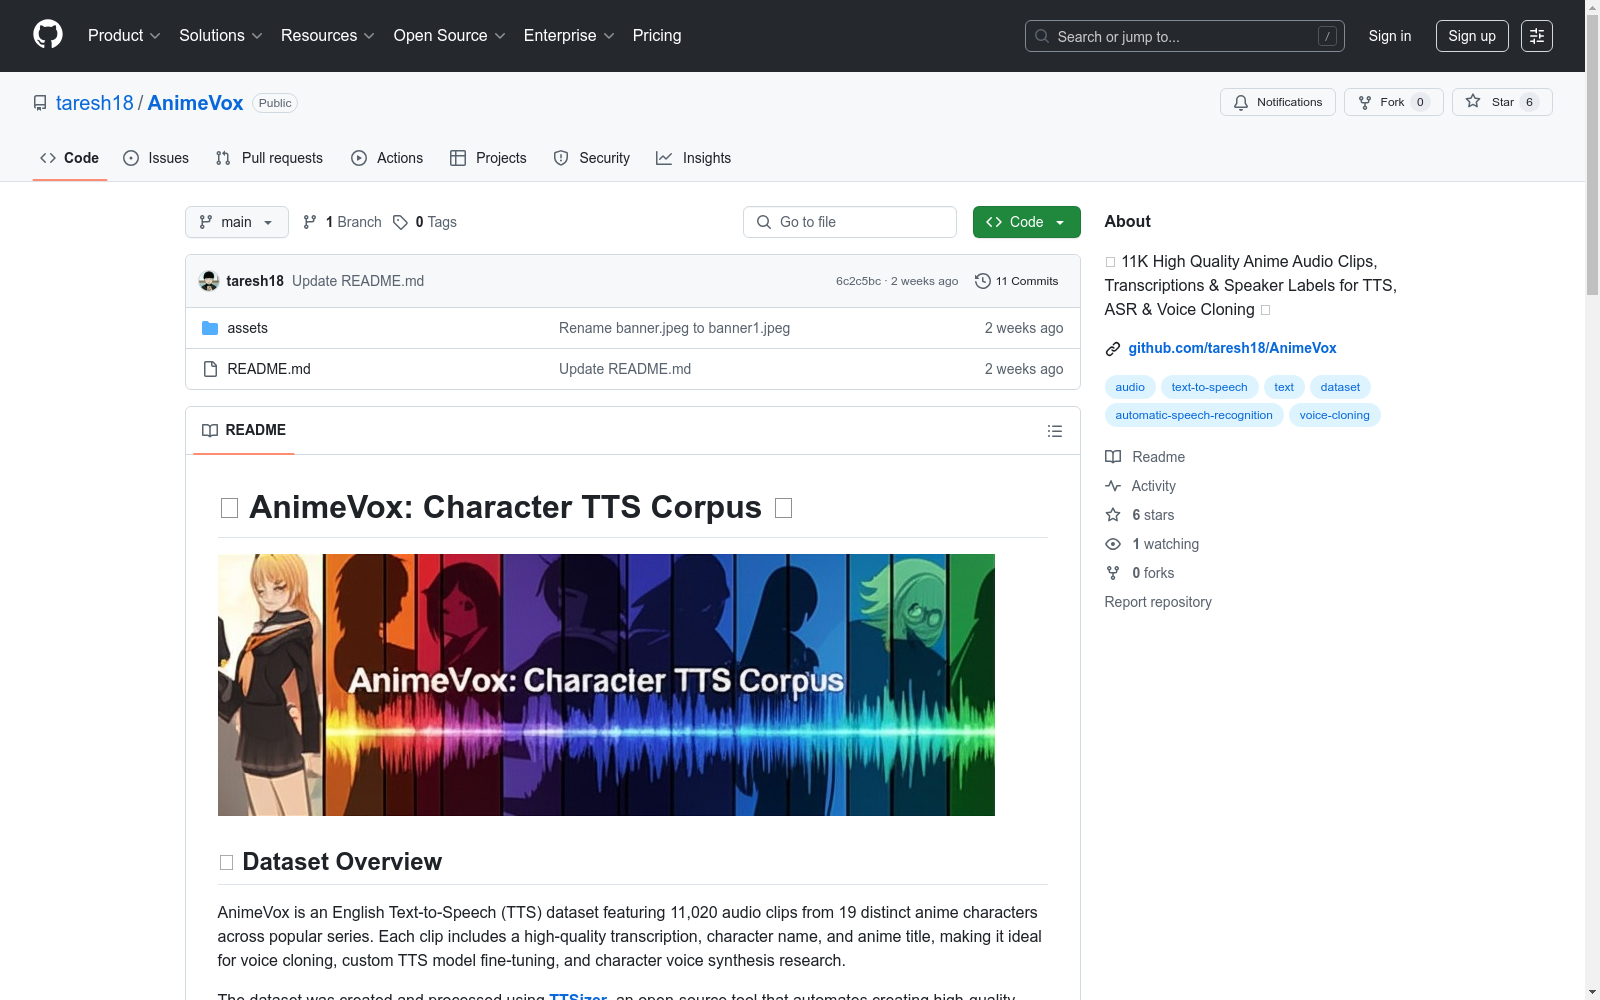The width and height of the screenshot is (1600, 1000).
Task: Star the AnimeVox repository
Action: click(x=1502, y=102)
